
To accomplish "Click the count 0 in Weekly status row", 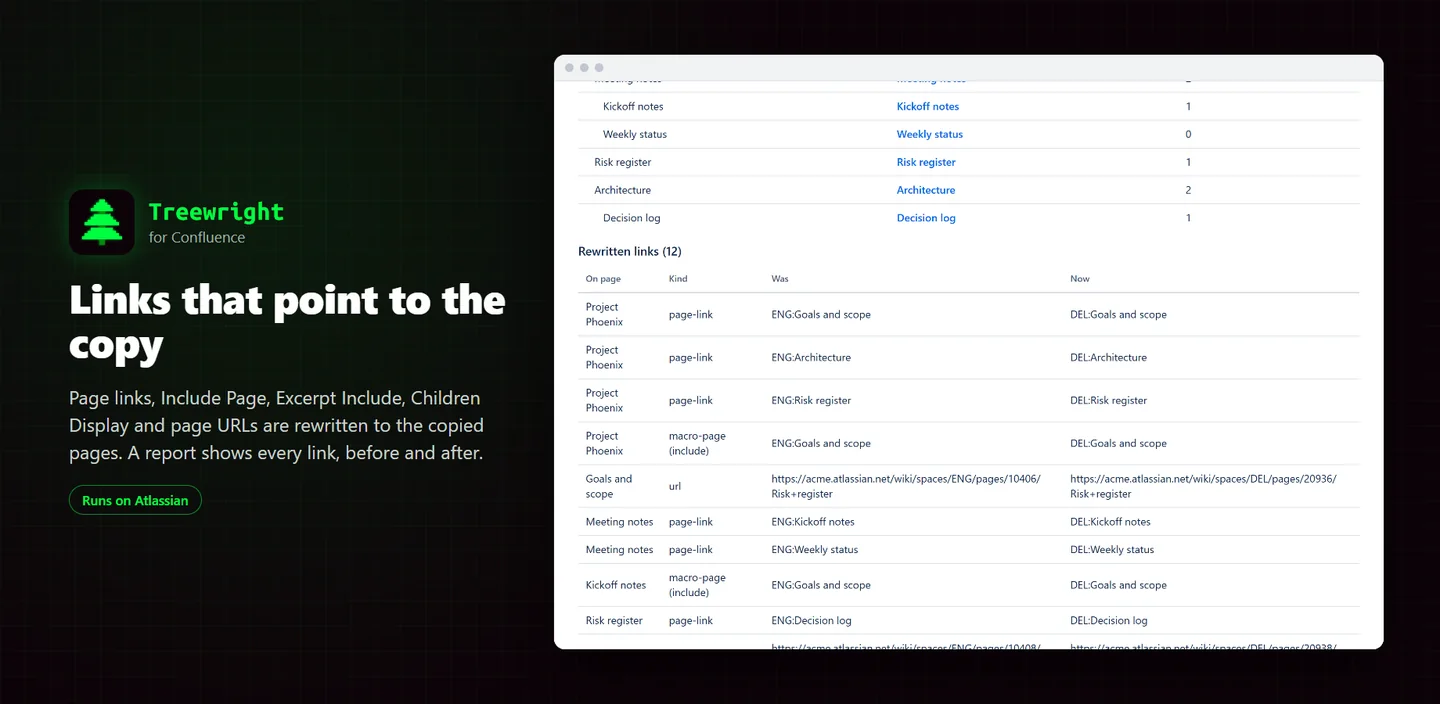I will [1188, 134].
